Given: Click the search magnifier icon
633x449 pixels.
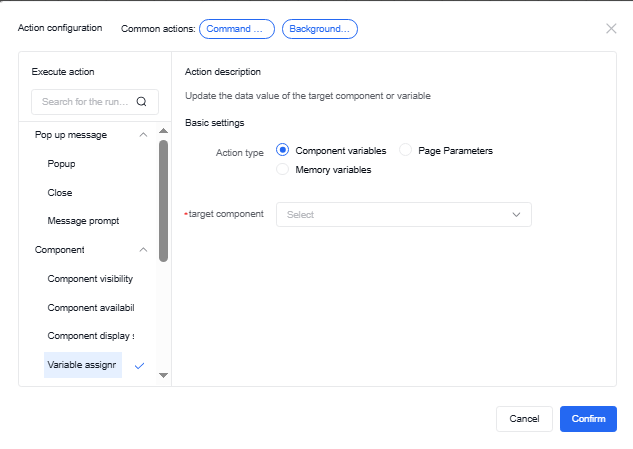Looking at the screenshot, I should (141, 101).
